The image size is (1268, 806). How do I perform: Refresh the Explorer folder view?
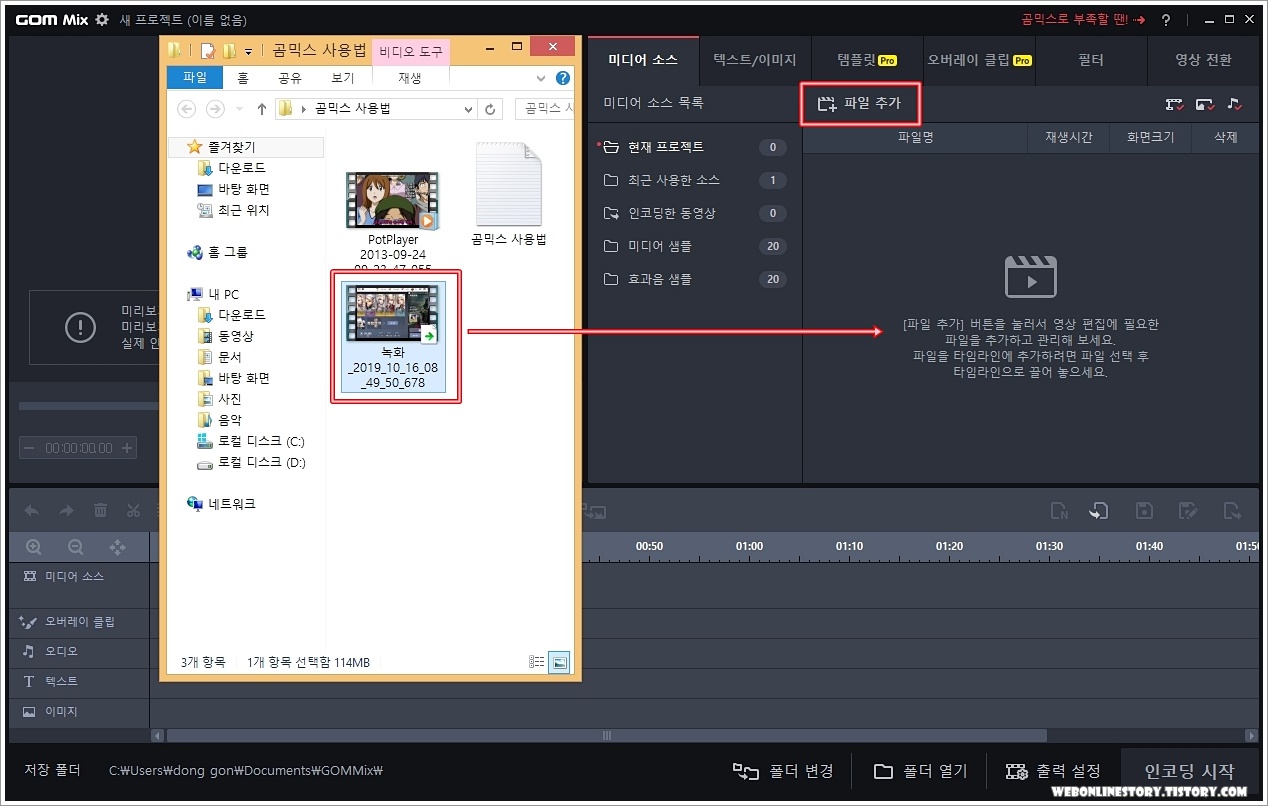pos(490,109)
